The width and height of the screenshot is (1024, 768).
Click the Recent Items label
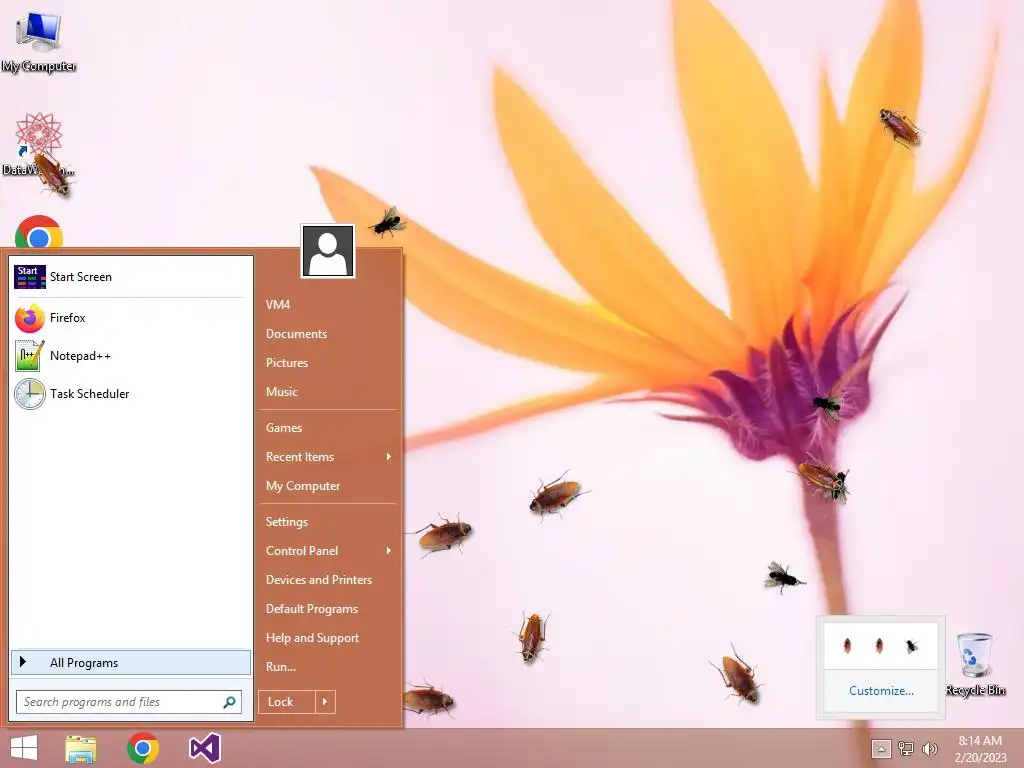pyautogui.click(x=300, y=457)
